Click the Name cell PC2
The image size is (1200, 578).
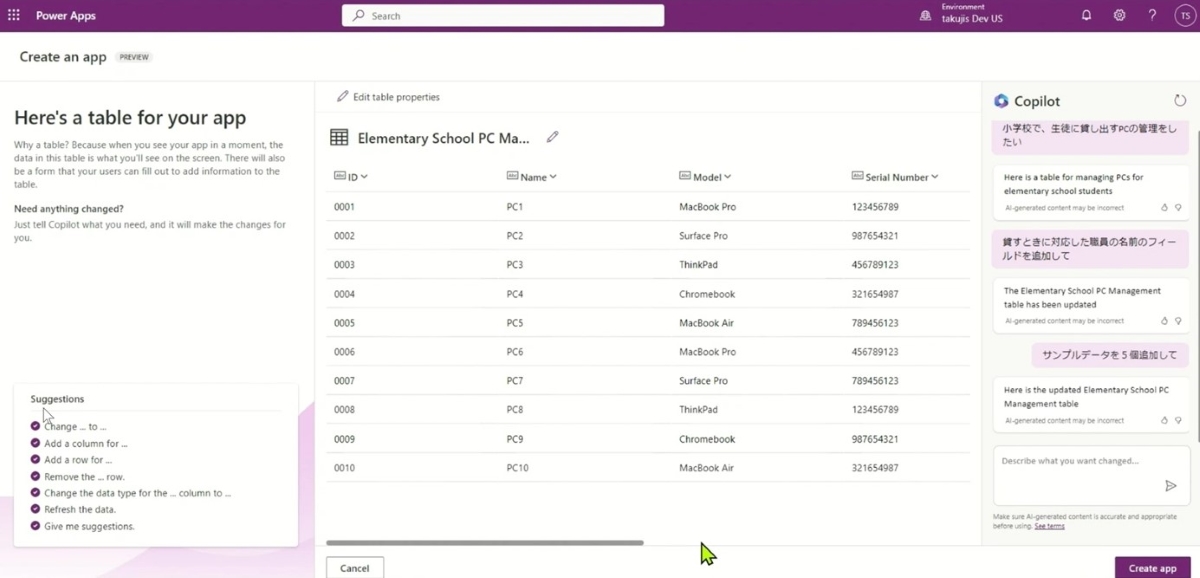tap(515, 236)
